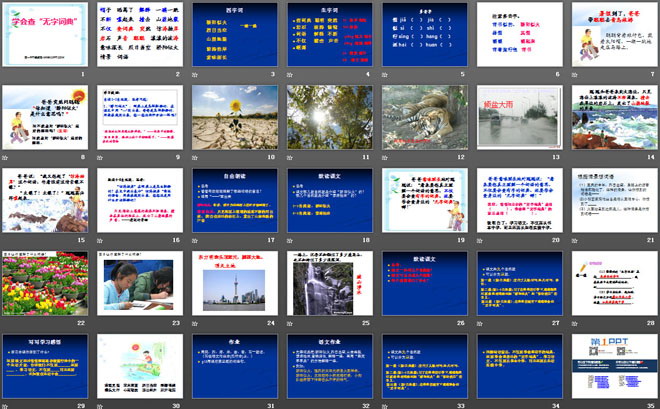Select slide 12 tiger photo thumbnail
Screen dimensions: 660x409
421,117
